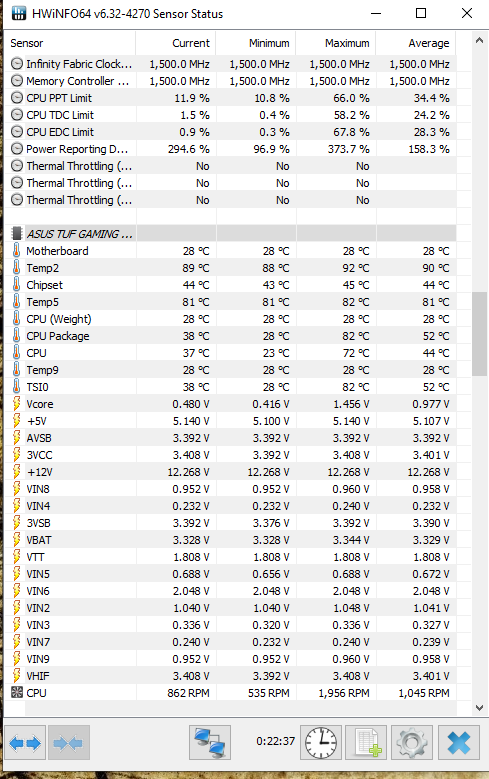Click the CPU fan RPM icon
This screenshot has width=489, height=779.
17,692
